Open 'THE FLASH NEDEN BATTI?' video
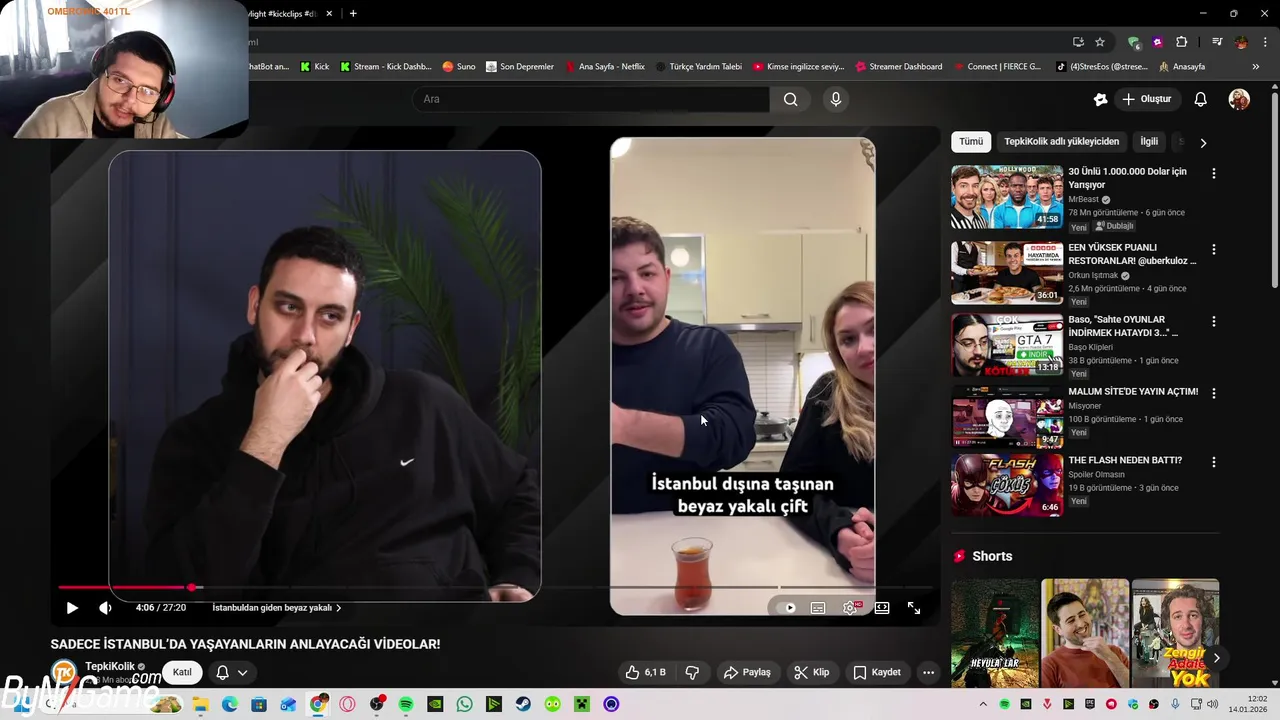1280x720 pixels. tap(1125, 460)
